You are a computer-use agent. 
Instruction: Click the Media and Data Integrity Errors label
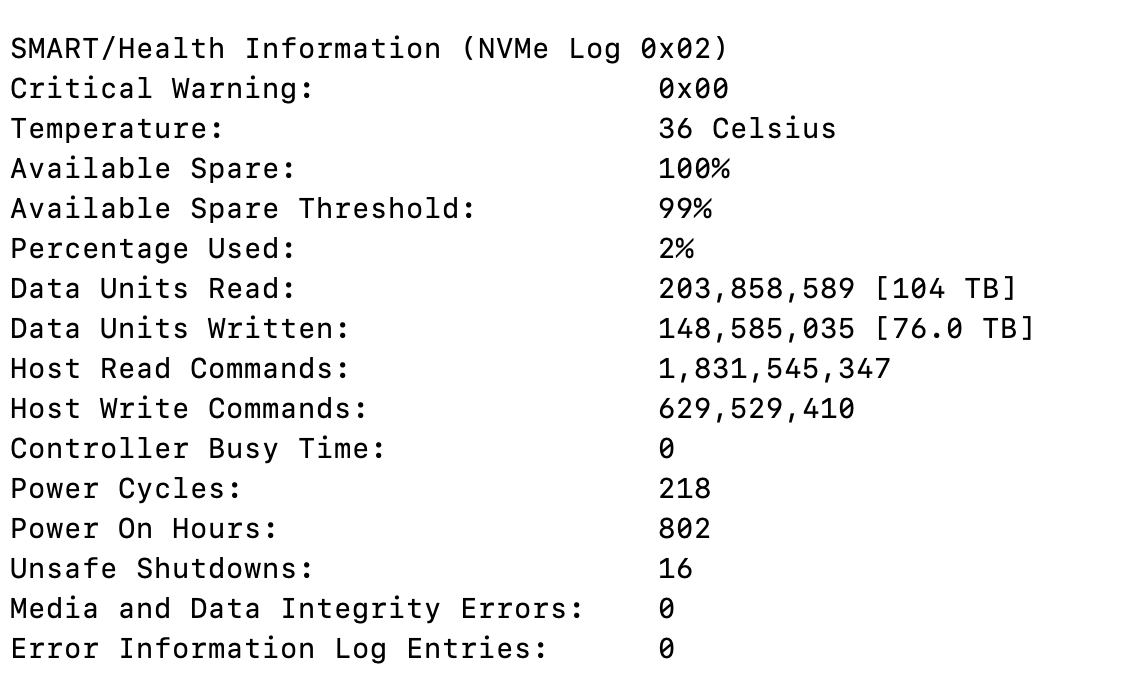click(x=297, y=609)
